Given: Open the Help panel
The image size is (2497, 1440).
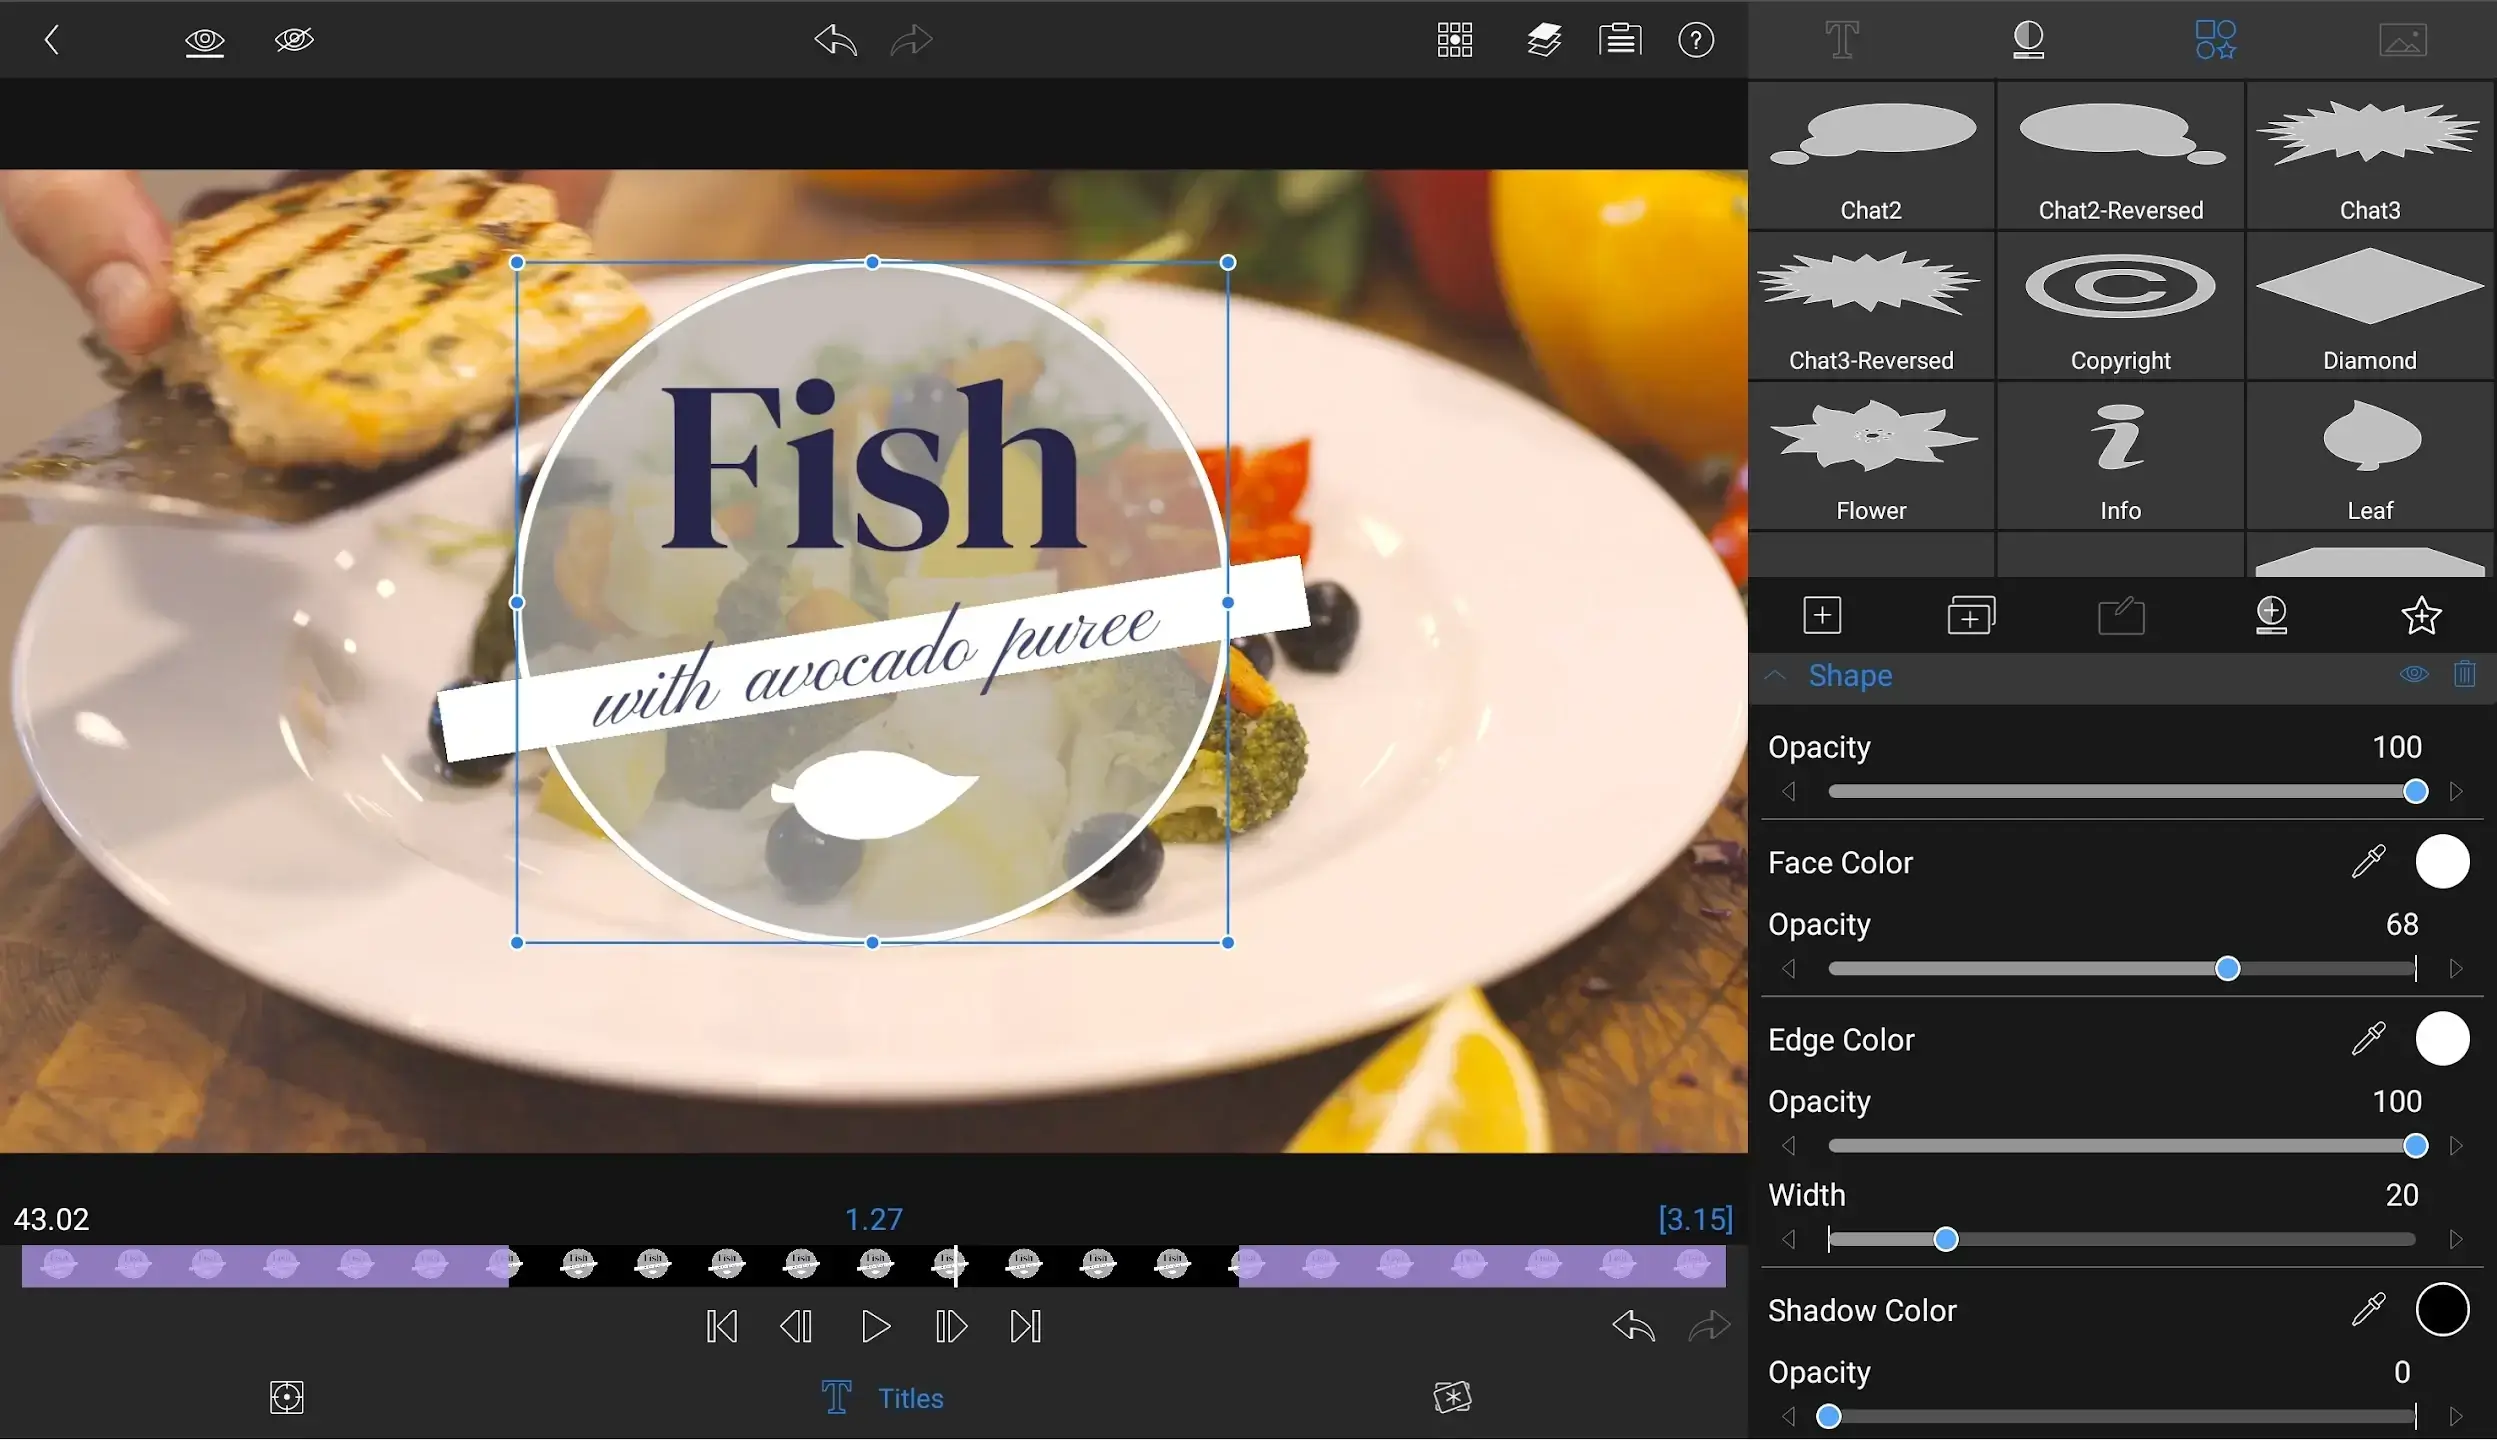Looking at the screenshot, I should click(x=1695, y=40).
